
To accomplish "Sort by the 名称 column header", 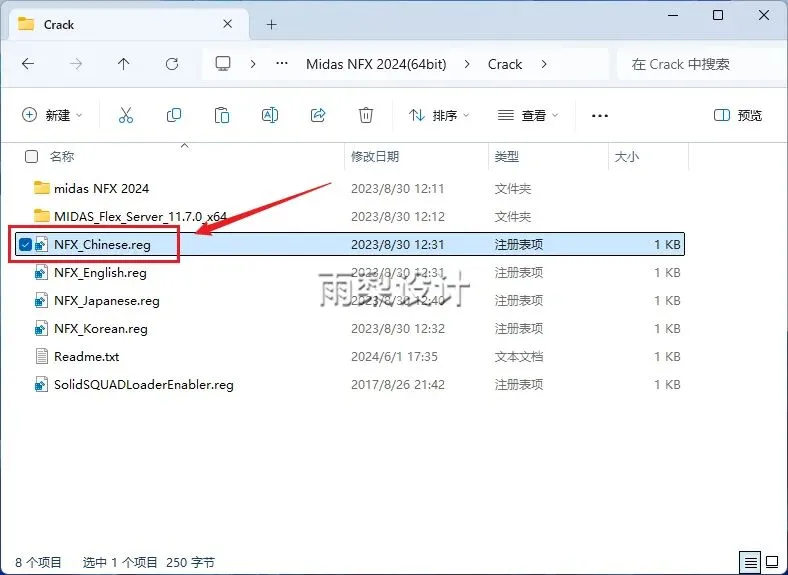I will coord(62,157).
